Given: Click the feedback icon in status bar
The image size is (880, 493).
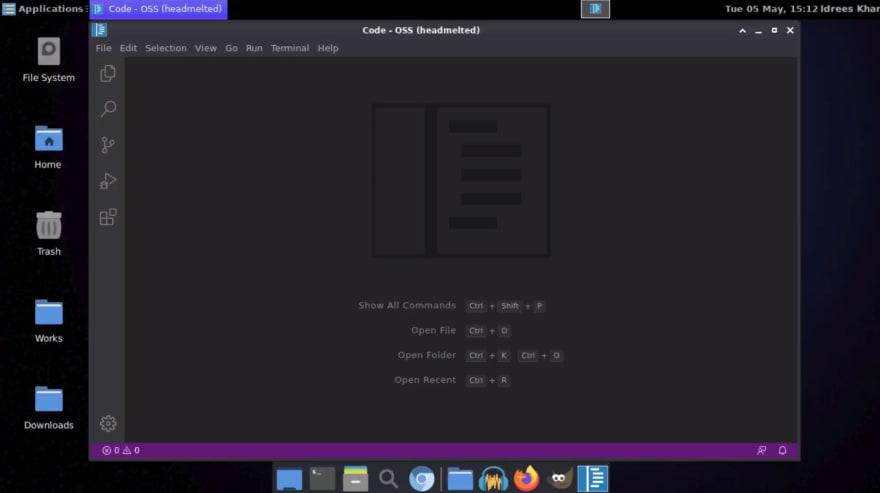Looking at the screenshot, I should [762, 450].
